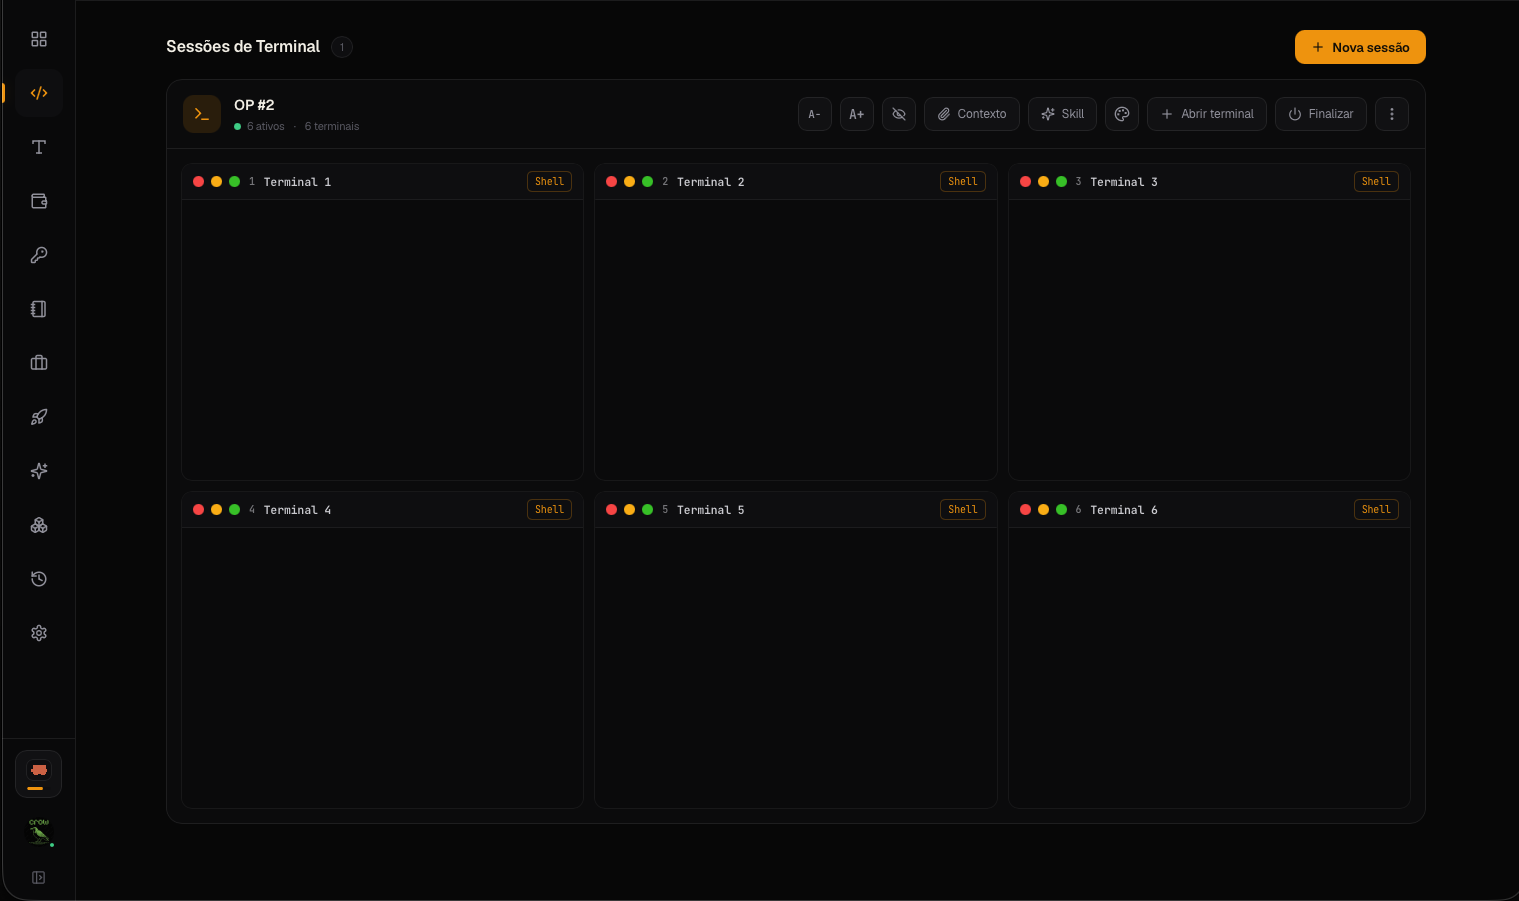Open the rocket sidebar icon
This screenshot has height=901, width=1519.
pyautogui.click(x=39, y=417)
